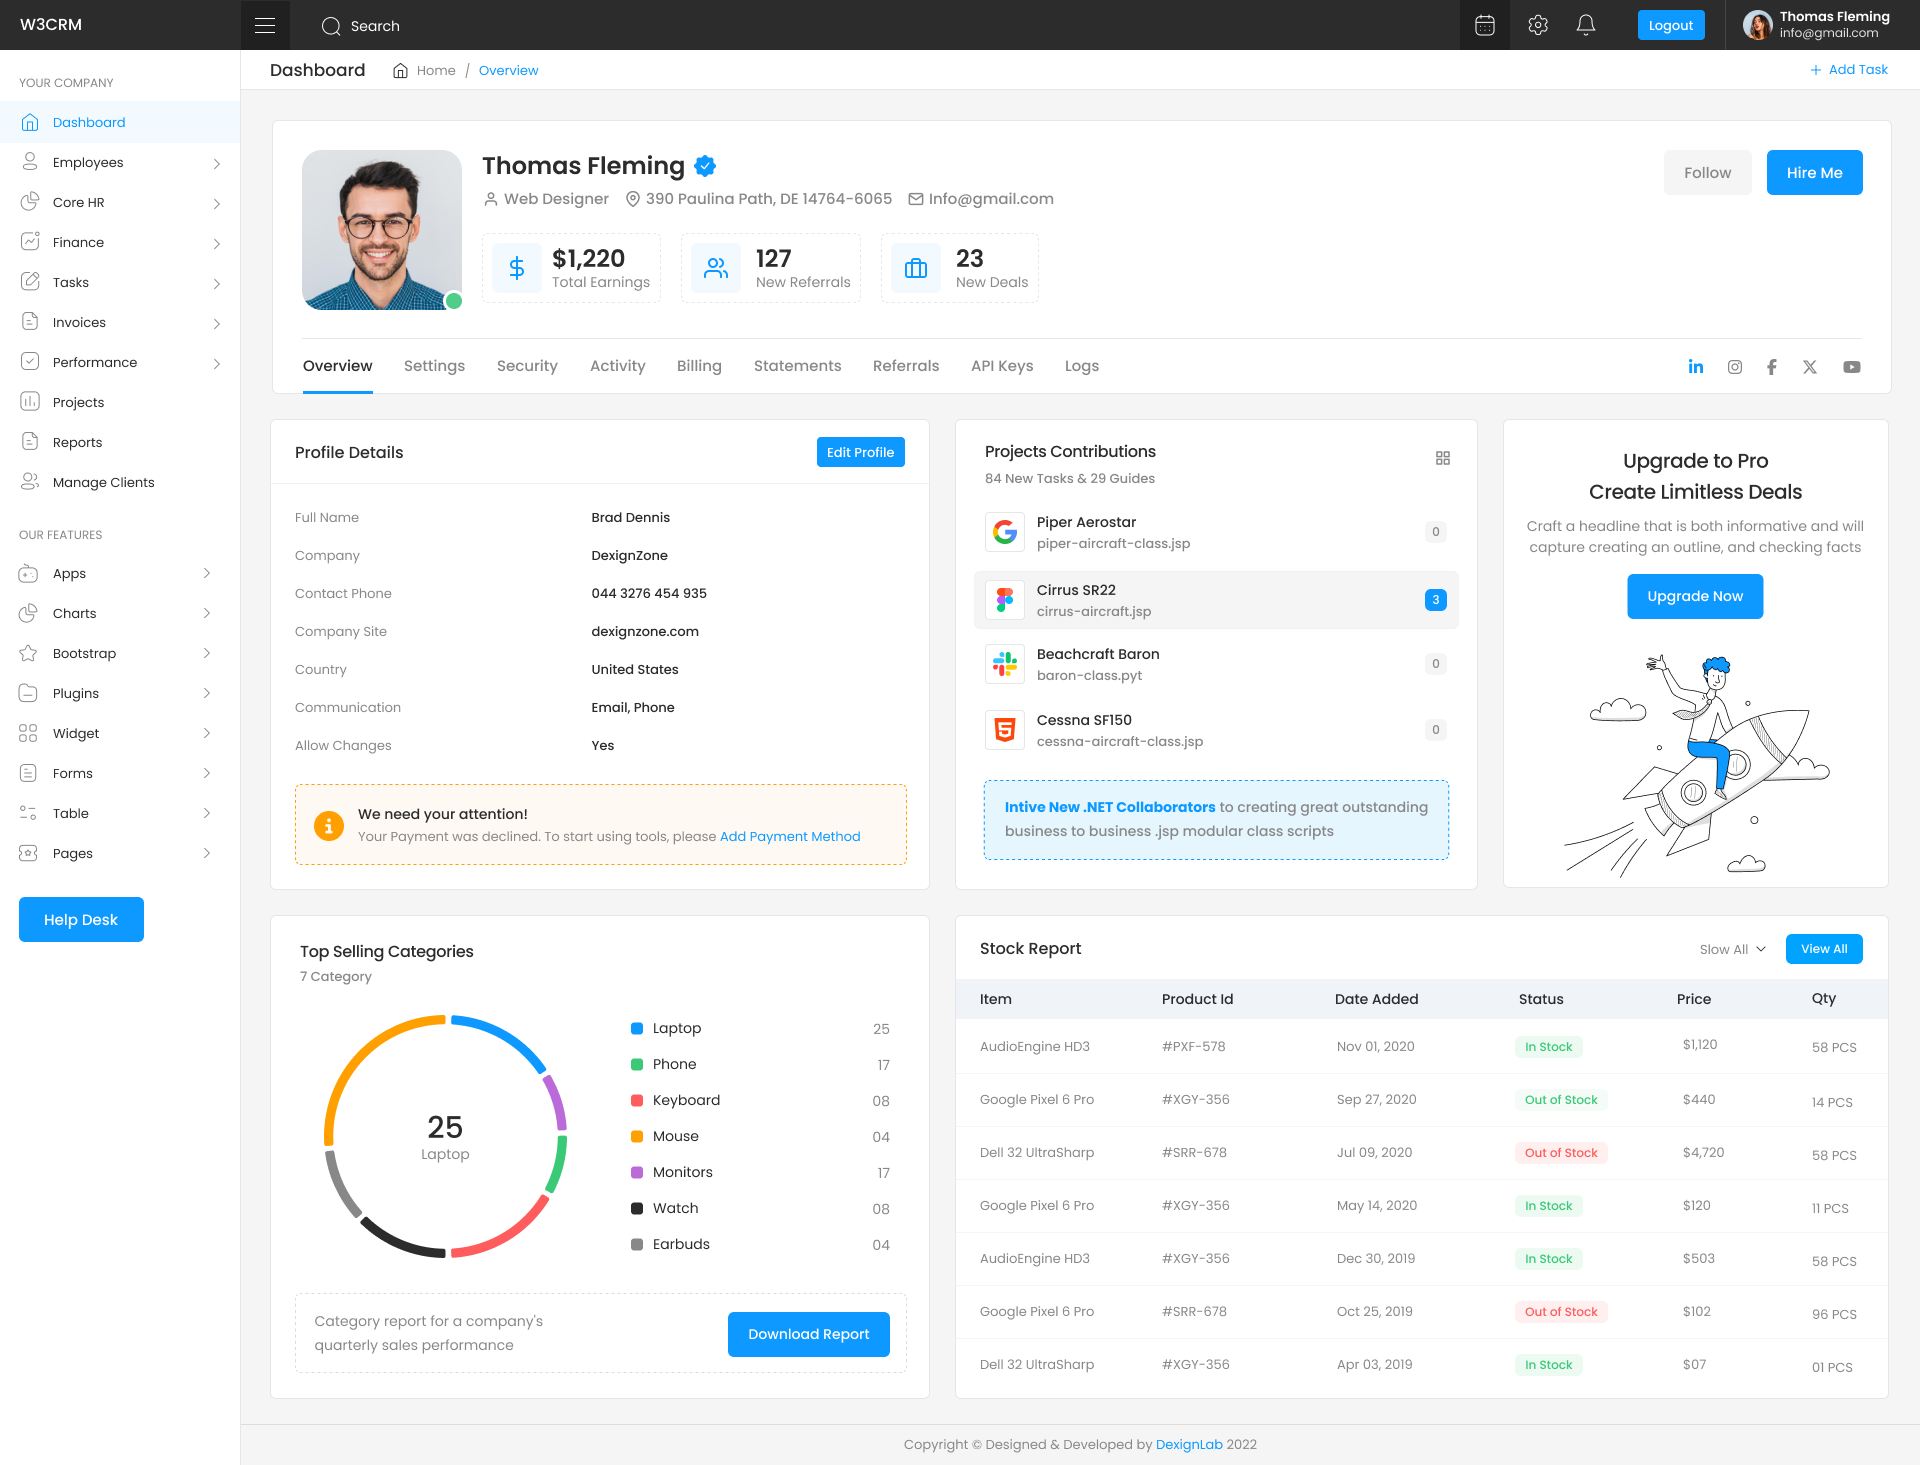1920x1465 pixels.
Task: Expand the Employees section in sidebar
Action: pos(120,162)
